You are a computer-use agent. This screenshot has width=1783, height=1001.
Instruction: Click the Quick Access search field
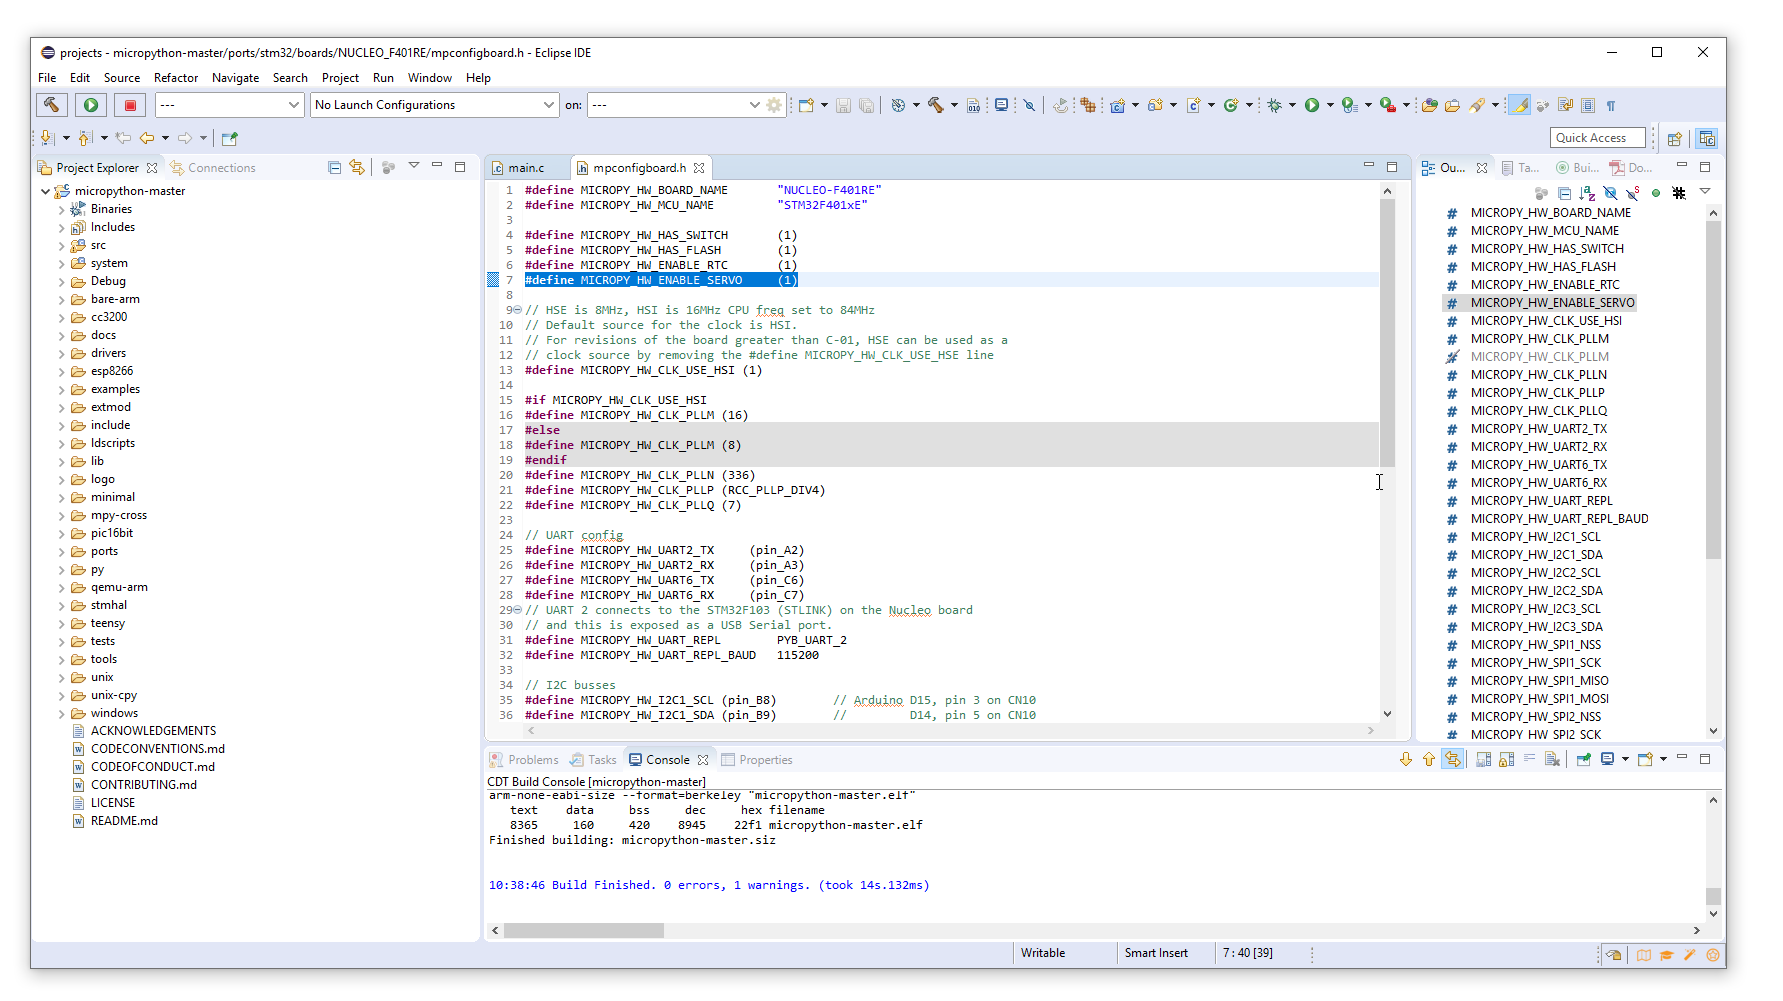(x=1598, y=138)
